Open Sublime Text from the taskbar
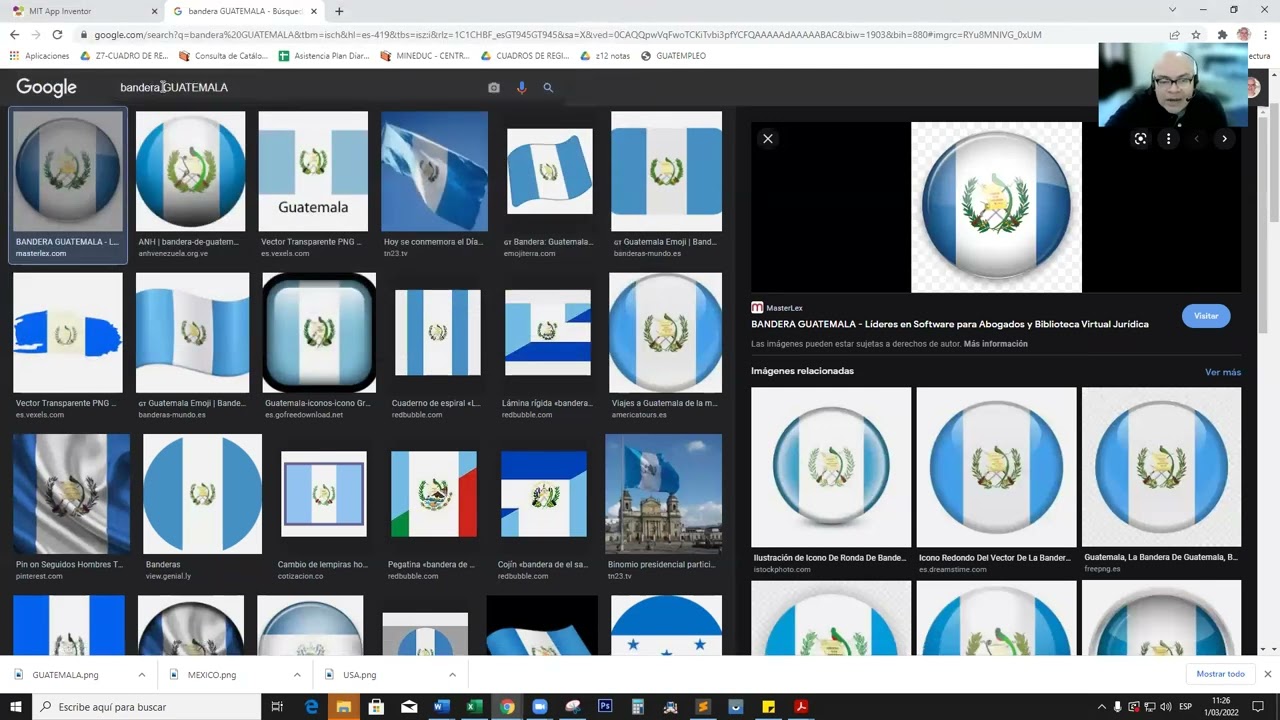The image size is (1280, 720). click(x=703, y=707)
